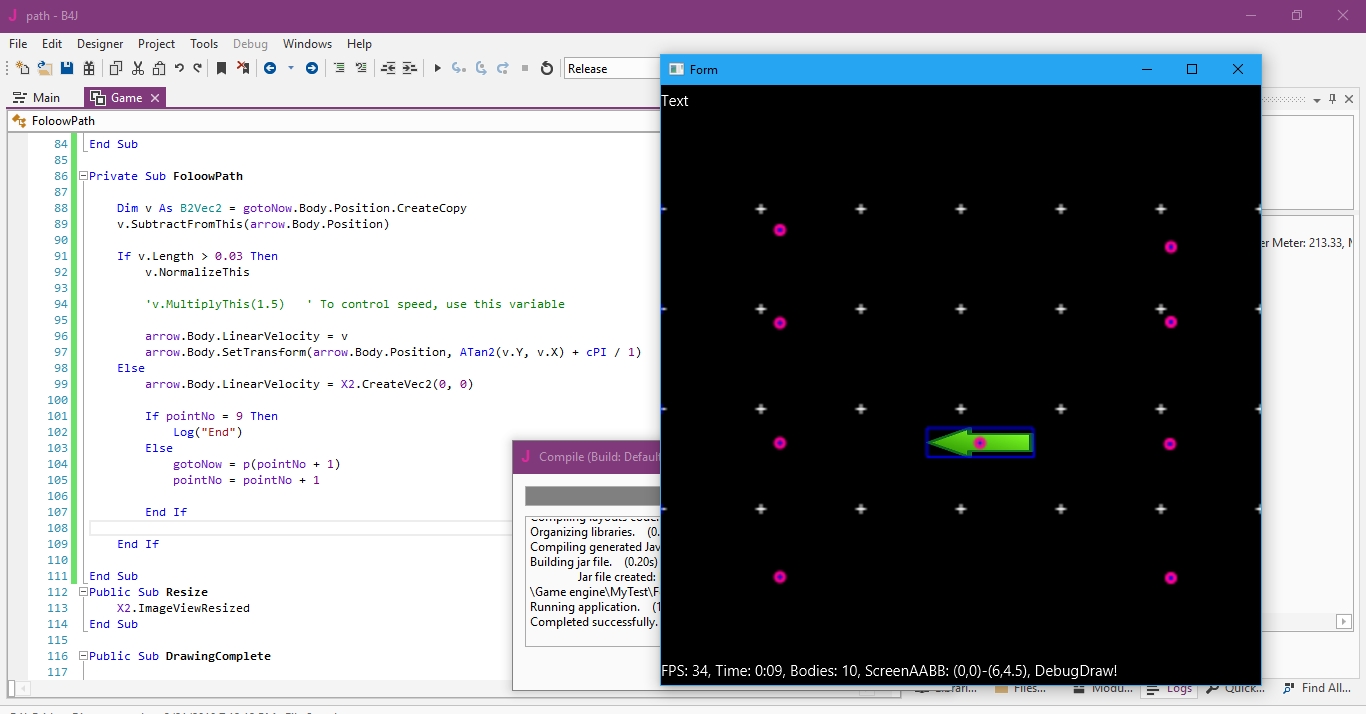1366x714 pixels.
Task: Open the navigate-back history dropdown arrow
Action: tap(291, 69)
